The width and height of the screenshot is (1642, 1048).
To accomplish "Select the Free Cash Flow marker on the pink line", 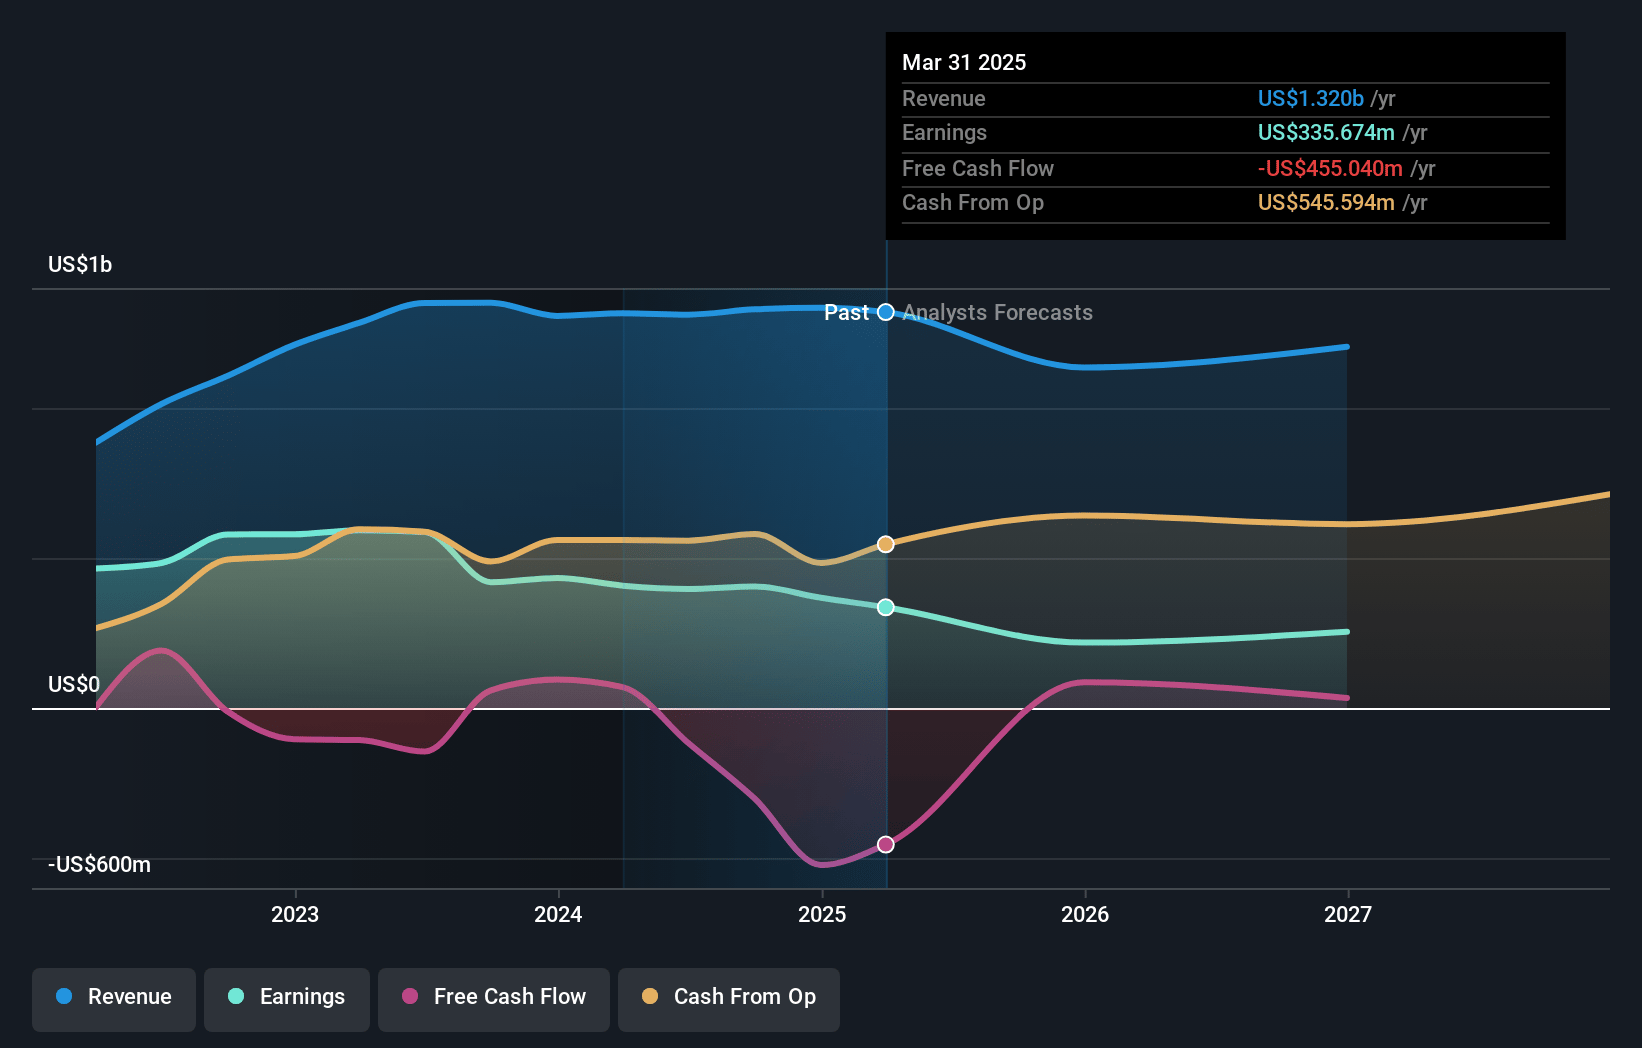I will 886,845.
